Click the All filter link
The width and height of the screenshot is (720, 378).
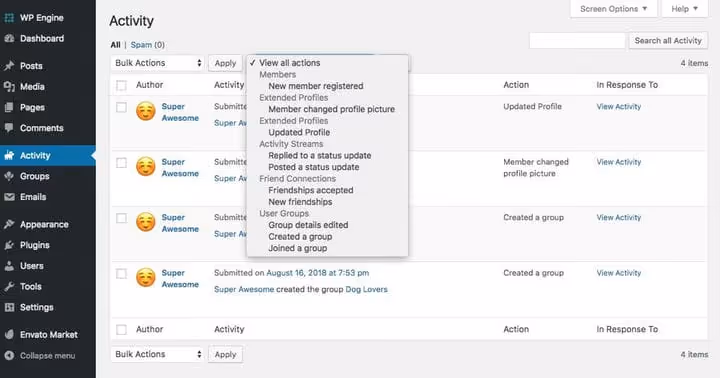tap(115, 45)
